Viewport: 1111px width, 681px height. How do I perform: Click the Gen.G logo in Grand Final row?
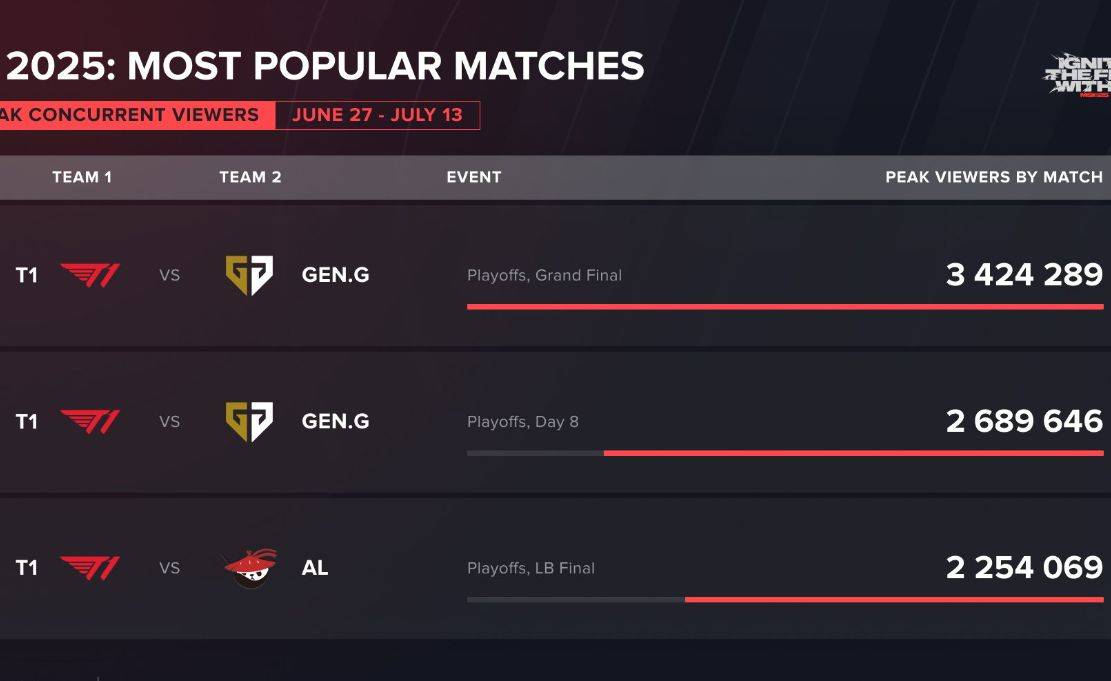249,275
